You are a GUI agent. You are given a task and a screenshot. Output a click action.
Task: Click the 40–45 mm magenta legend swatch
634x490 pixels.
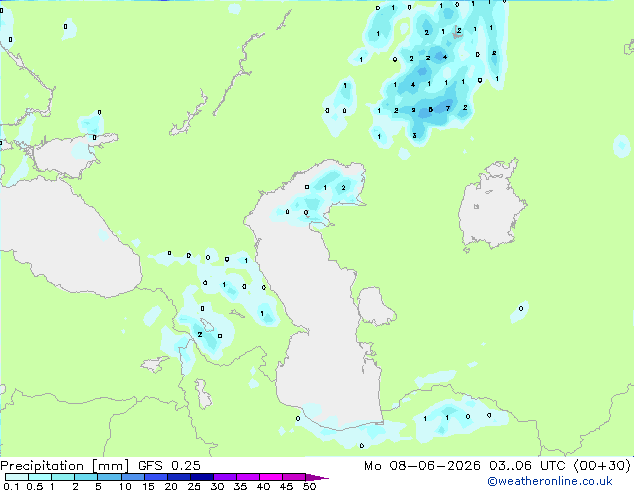click(271, 477)
